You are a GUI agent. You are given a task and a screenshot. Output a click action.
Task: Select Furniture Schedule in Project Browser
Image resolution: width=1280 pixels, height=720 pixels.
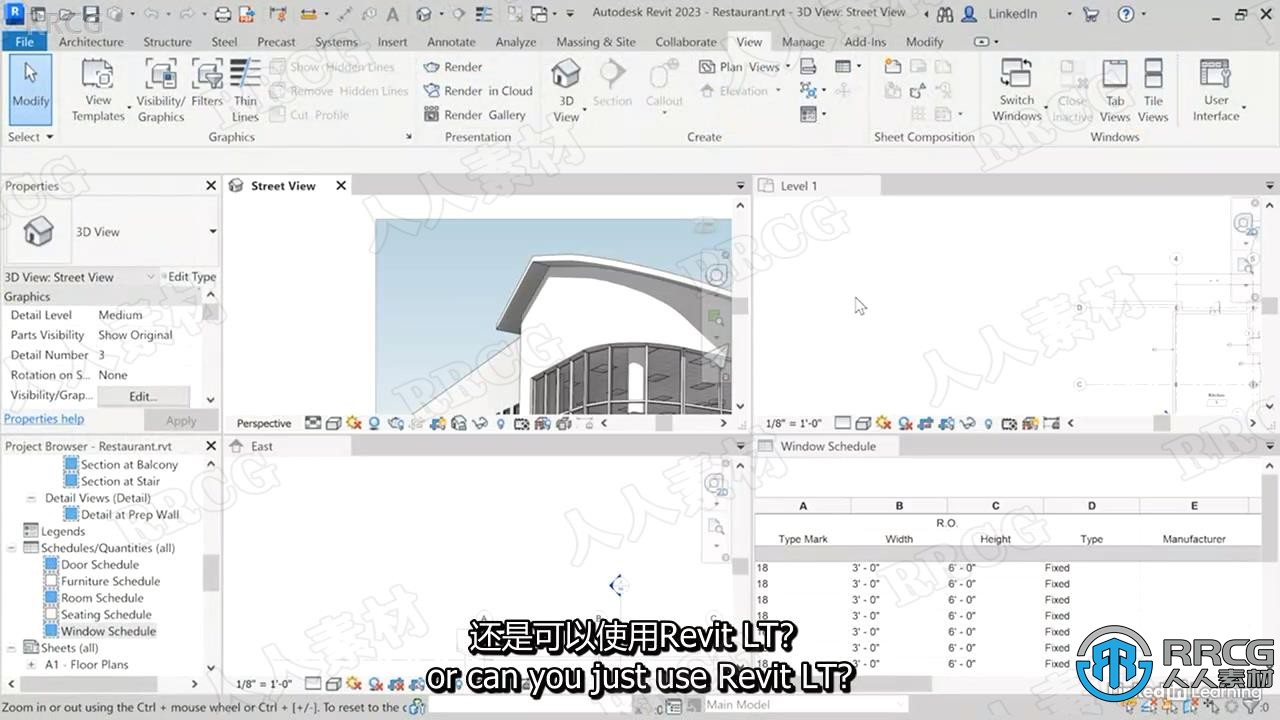click(x=110, y=581)
